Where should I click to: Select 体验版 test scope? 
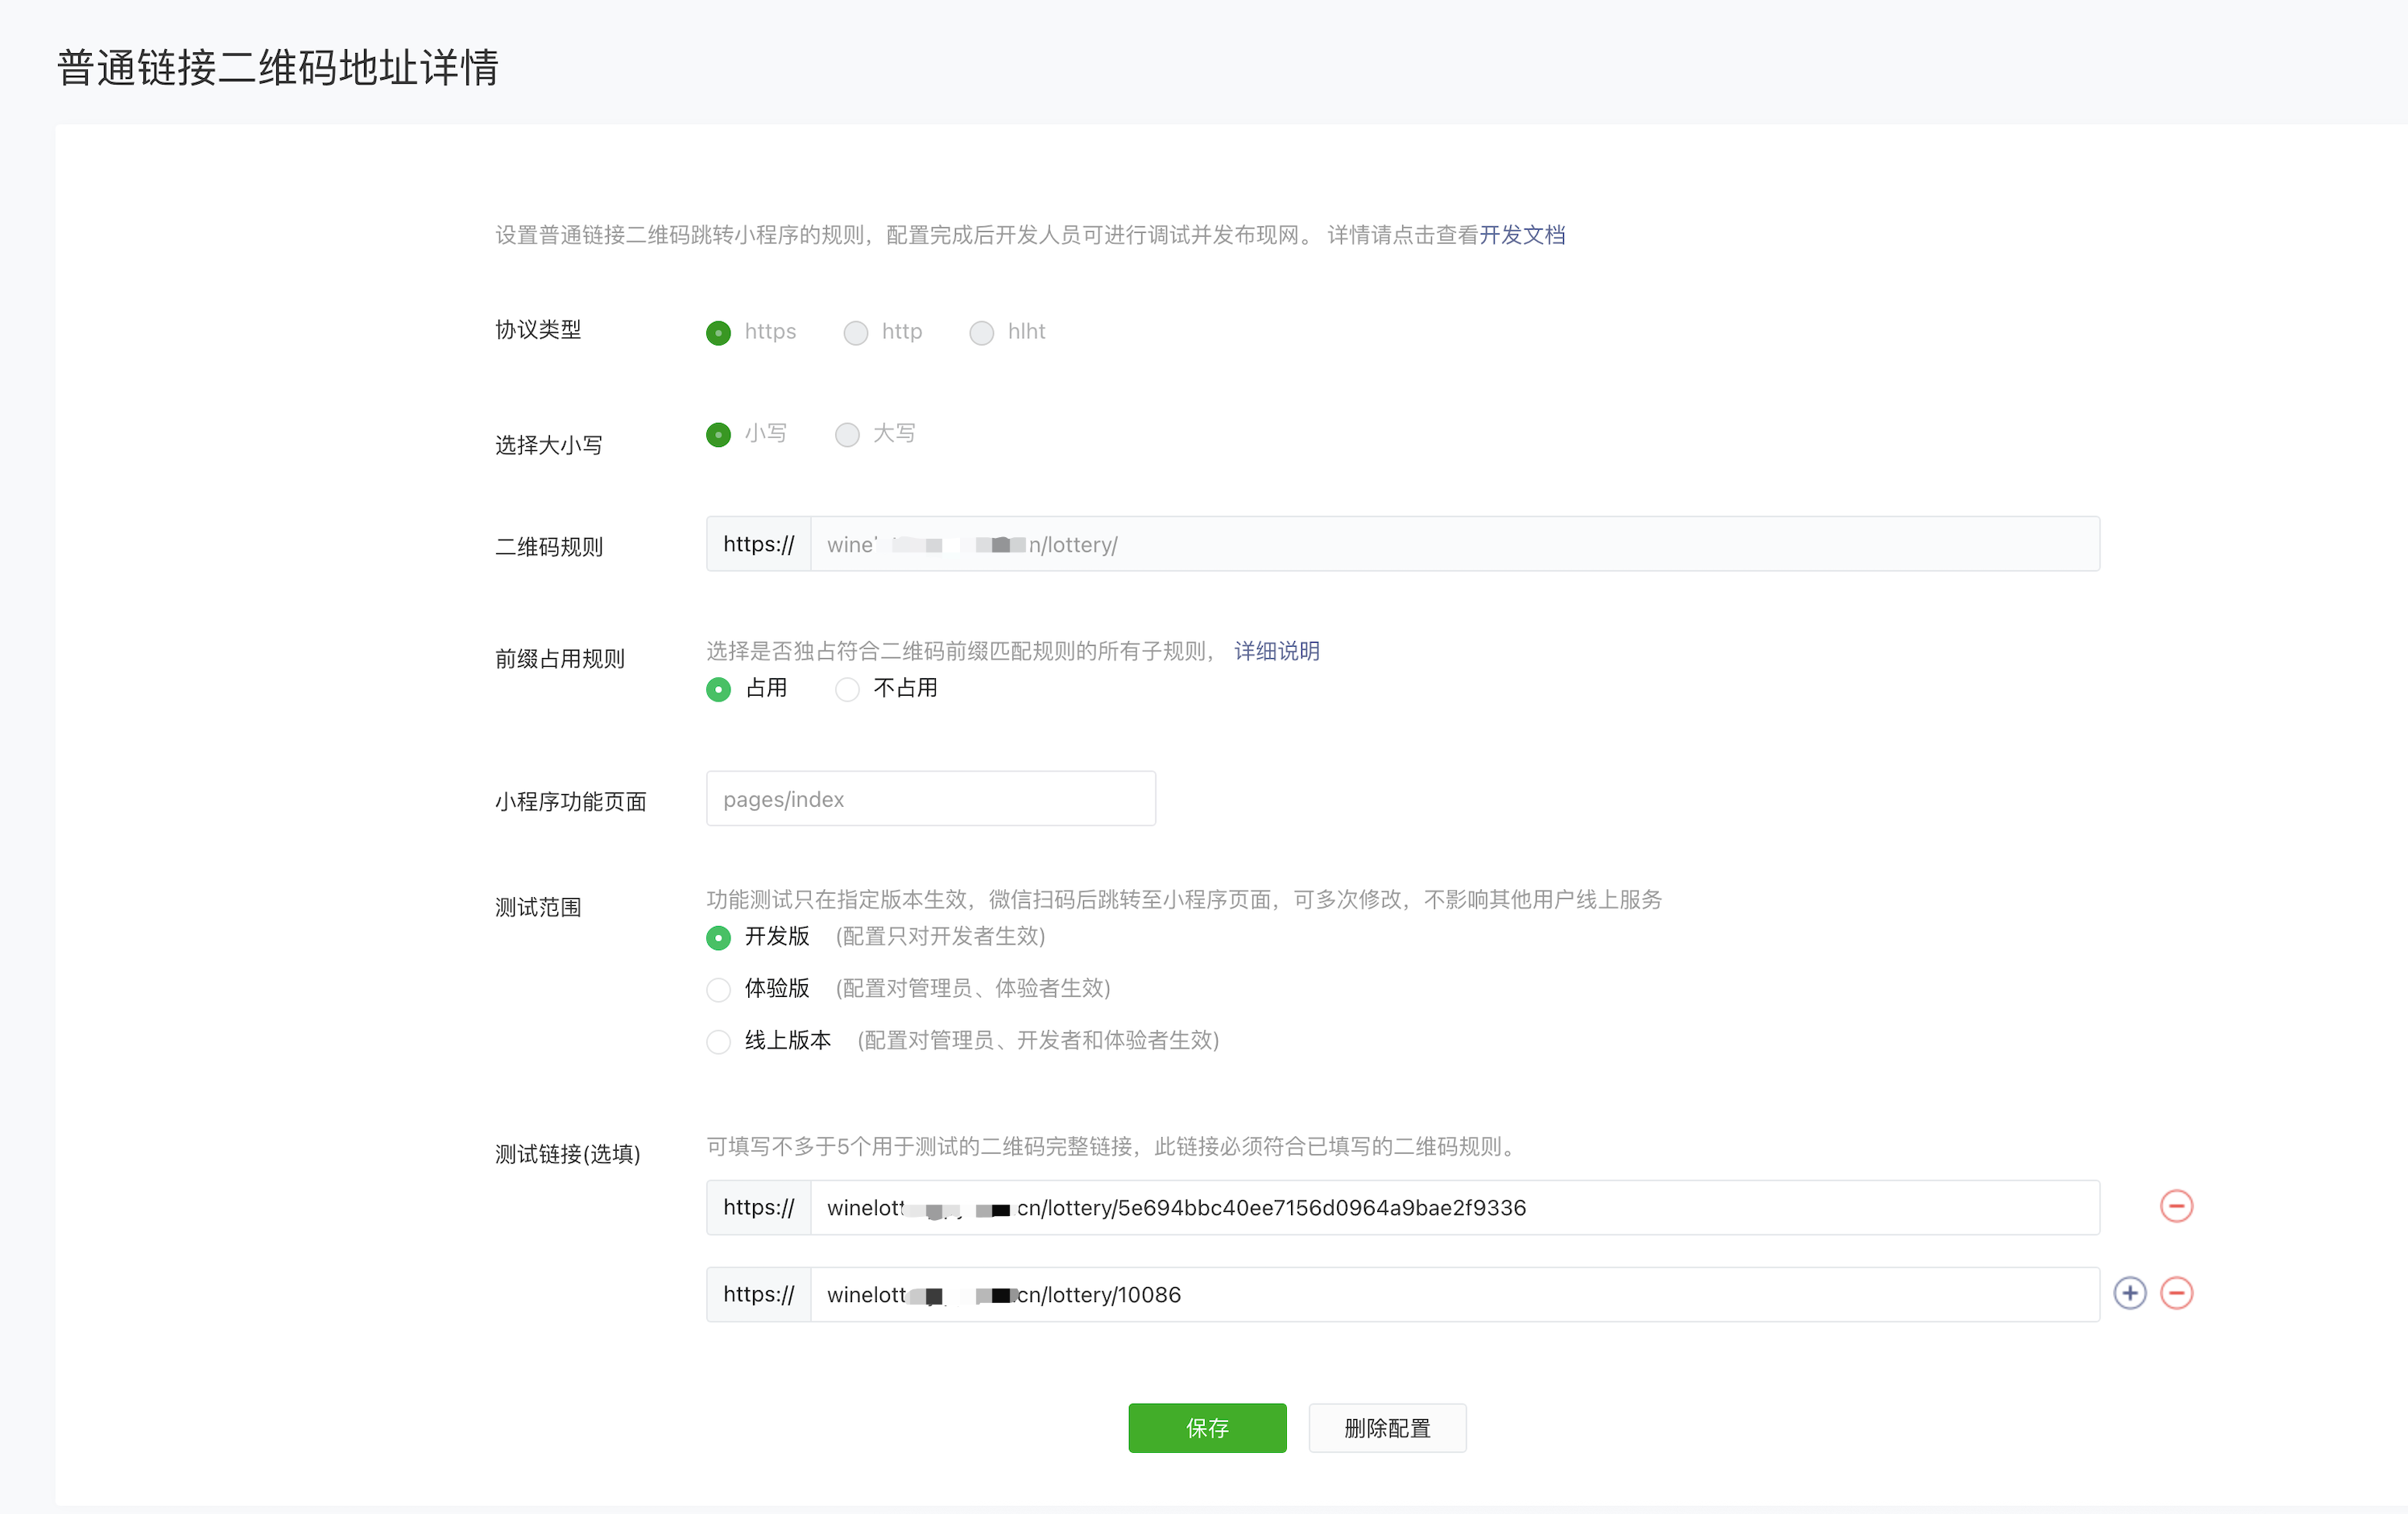coord(718,989)
